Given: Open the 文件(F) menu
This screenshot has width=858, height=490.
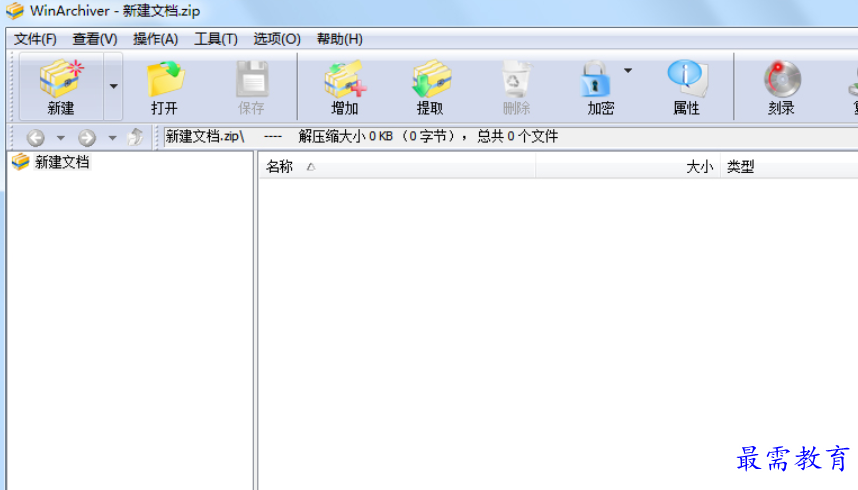Looking at the screenshot, I should pyautogui.click(x=36, y=39).
